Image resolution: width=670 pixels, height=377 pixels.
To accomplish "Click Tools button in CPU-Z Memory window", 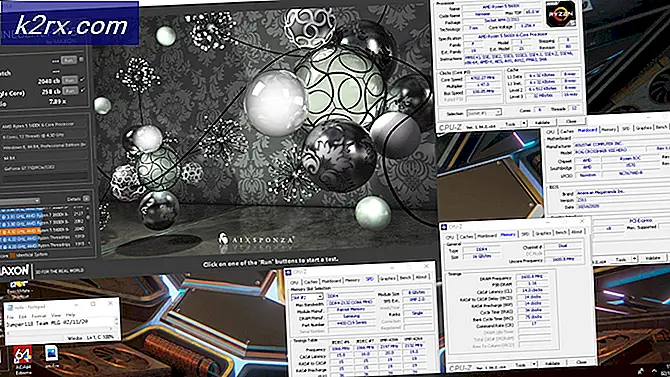I will coord(520,365).
